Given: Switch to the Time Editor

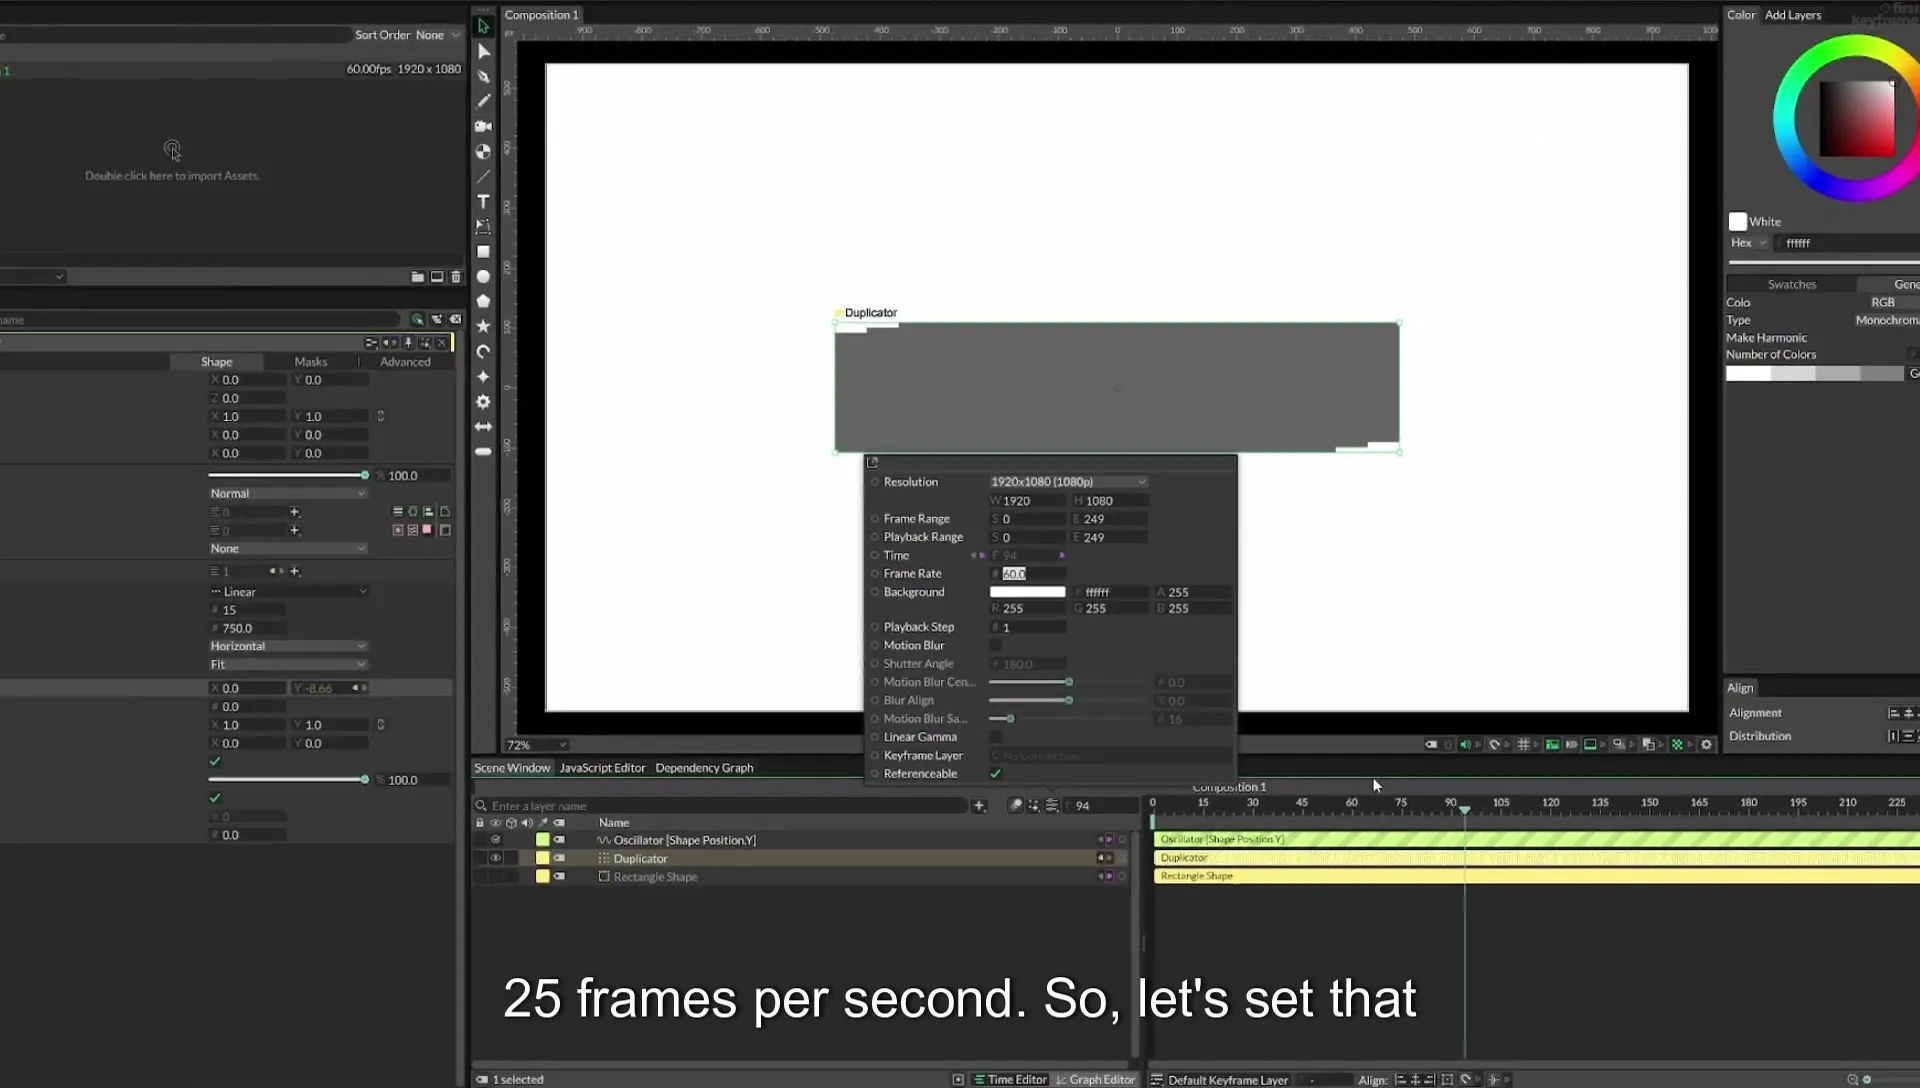Looking at the screenshot, I should [1010, 1080].
